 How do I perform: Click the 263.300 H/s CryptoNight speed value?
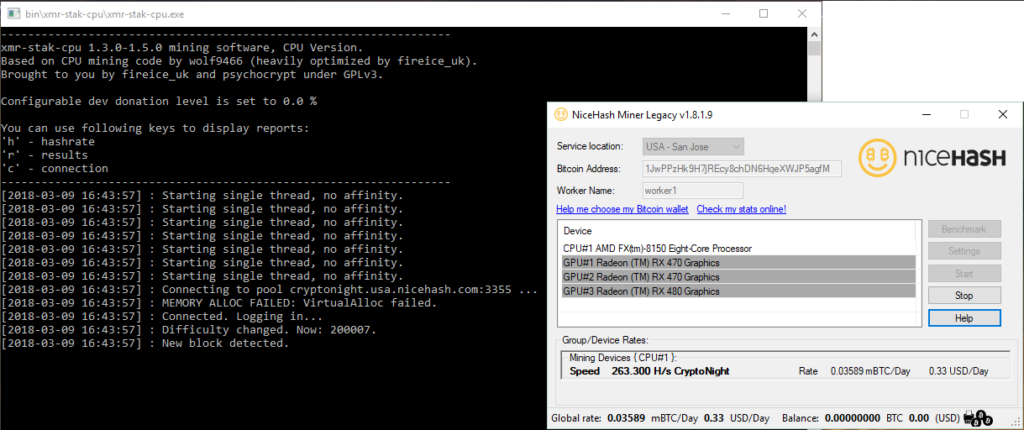coord(670,371)
